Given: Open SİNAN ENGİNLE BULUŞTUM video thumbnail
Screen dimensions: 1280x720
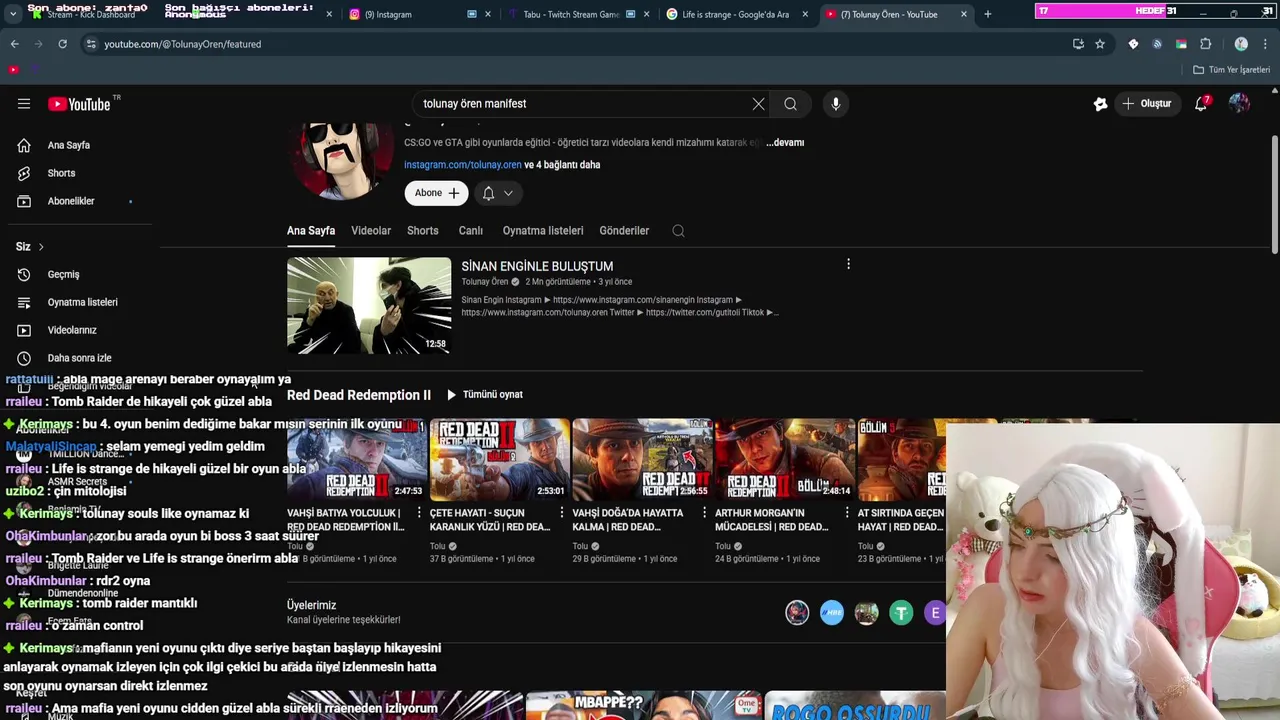Looking at the screenshot, I should coord(369,306).
